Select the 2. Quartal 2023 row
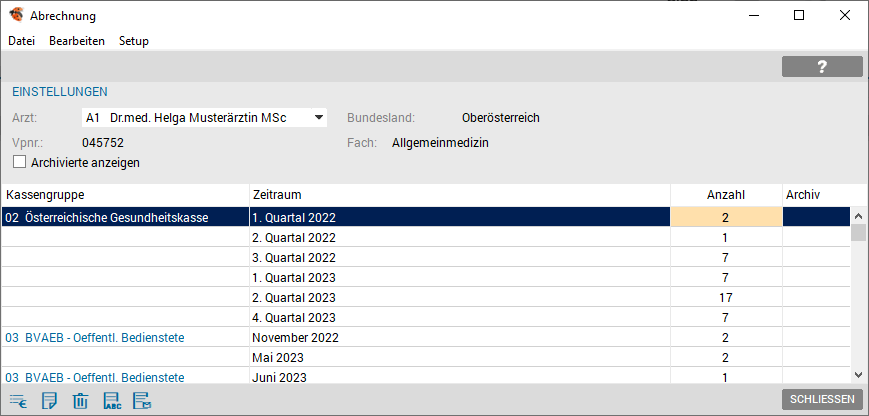The width and height of the screenshot is (869, 416). [425, 297]
